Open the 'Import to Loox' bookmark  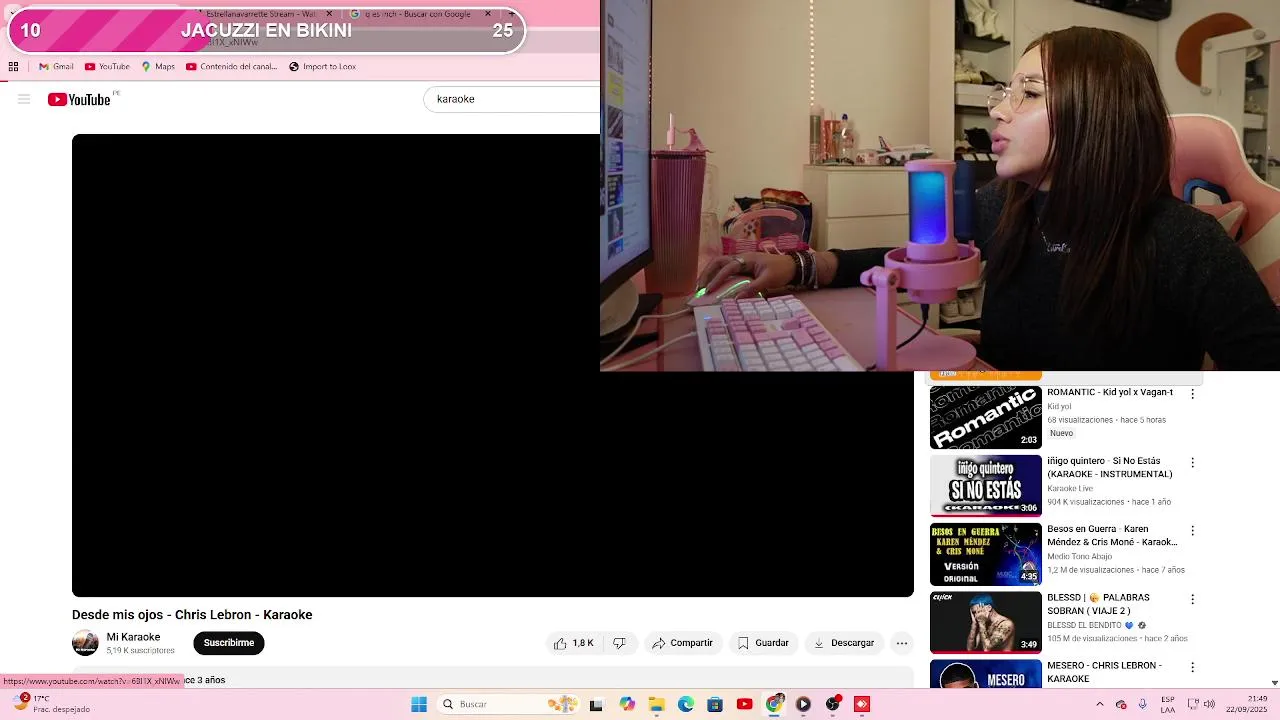click(x=322, y=67)
